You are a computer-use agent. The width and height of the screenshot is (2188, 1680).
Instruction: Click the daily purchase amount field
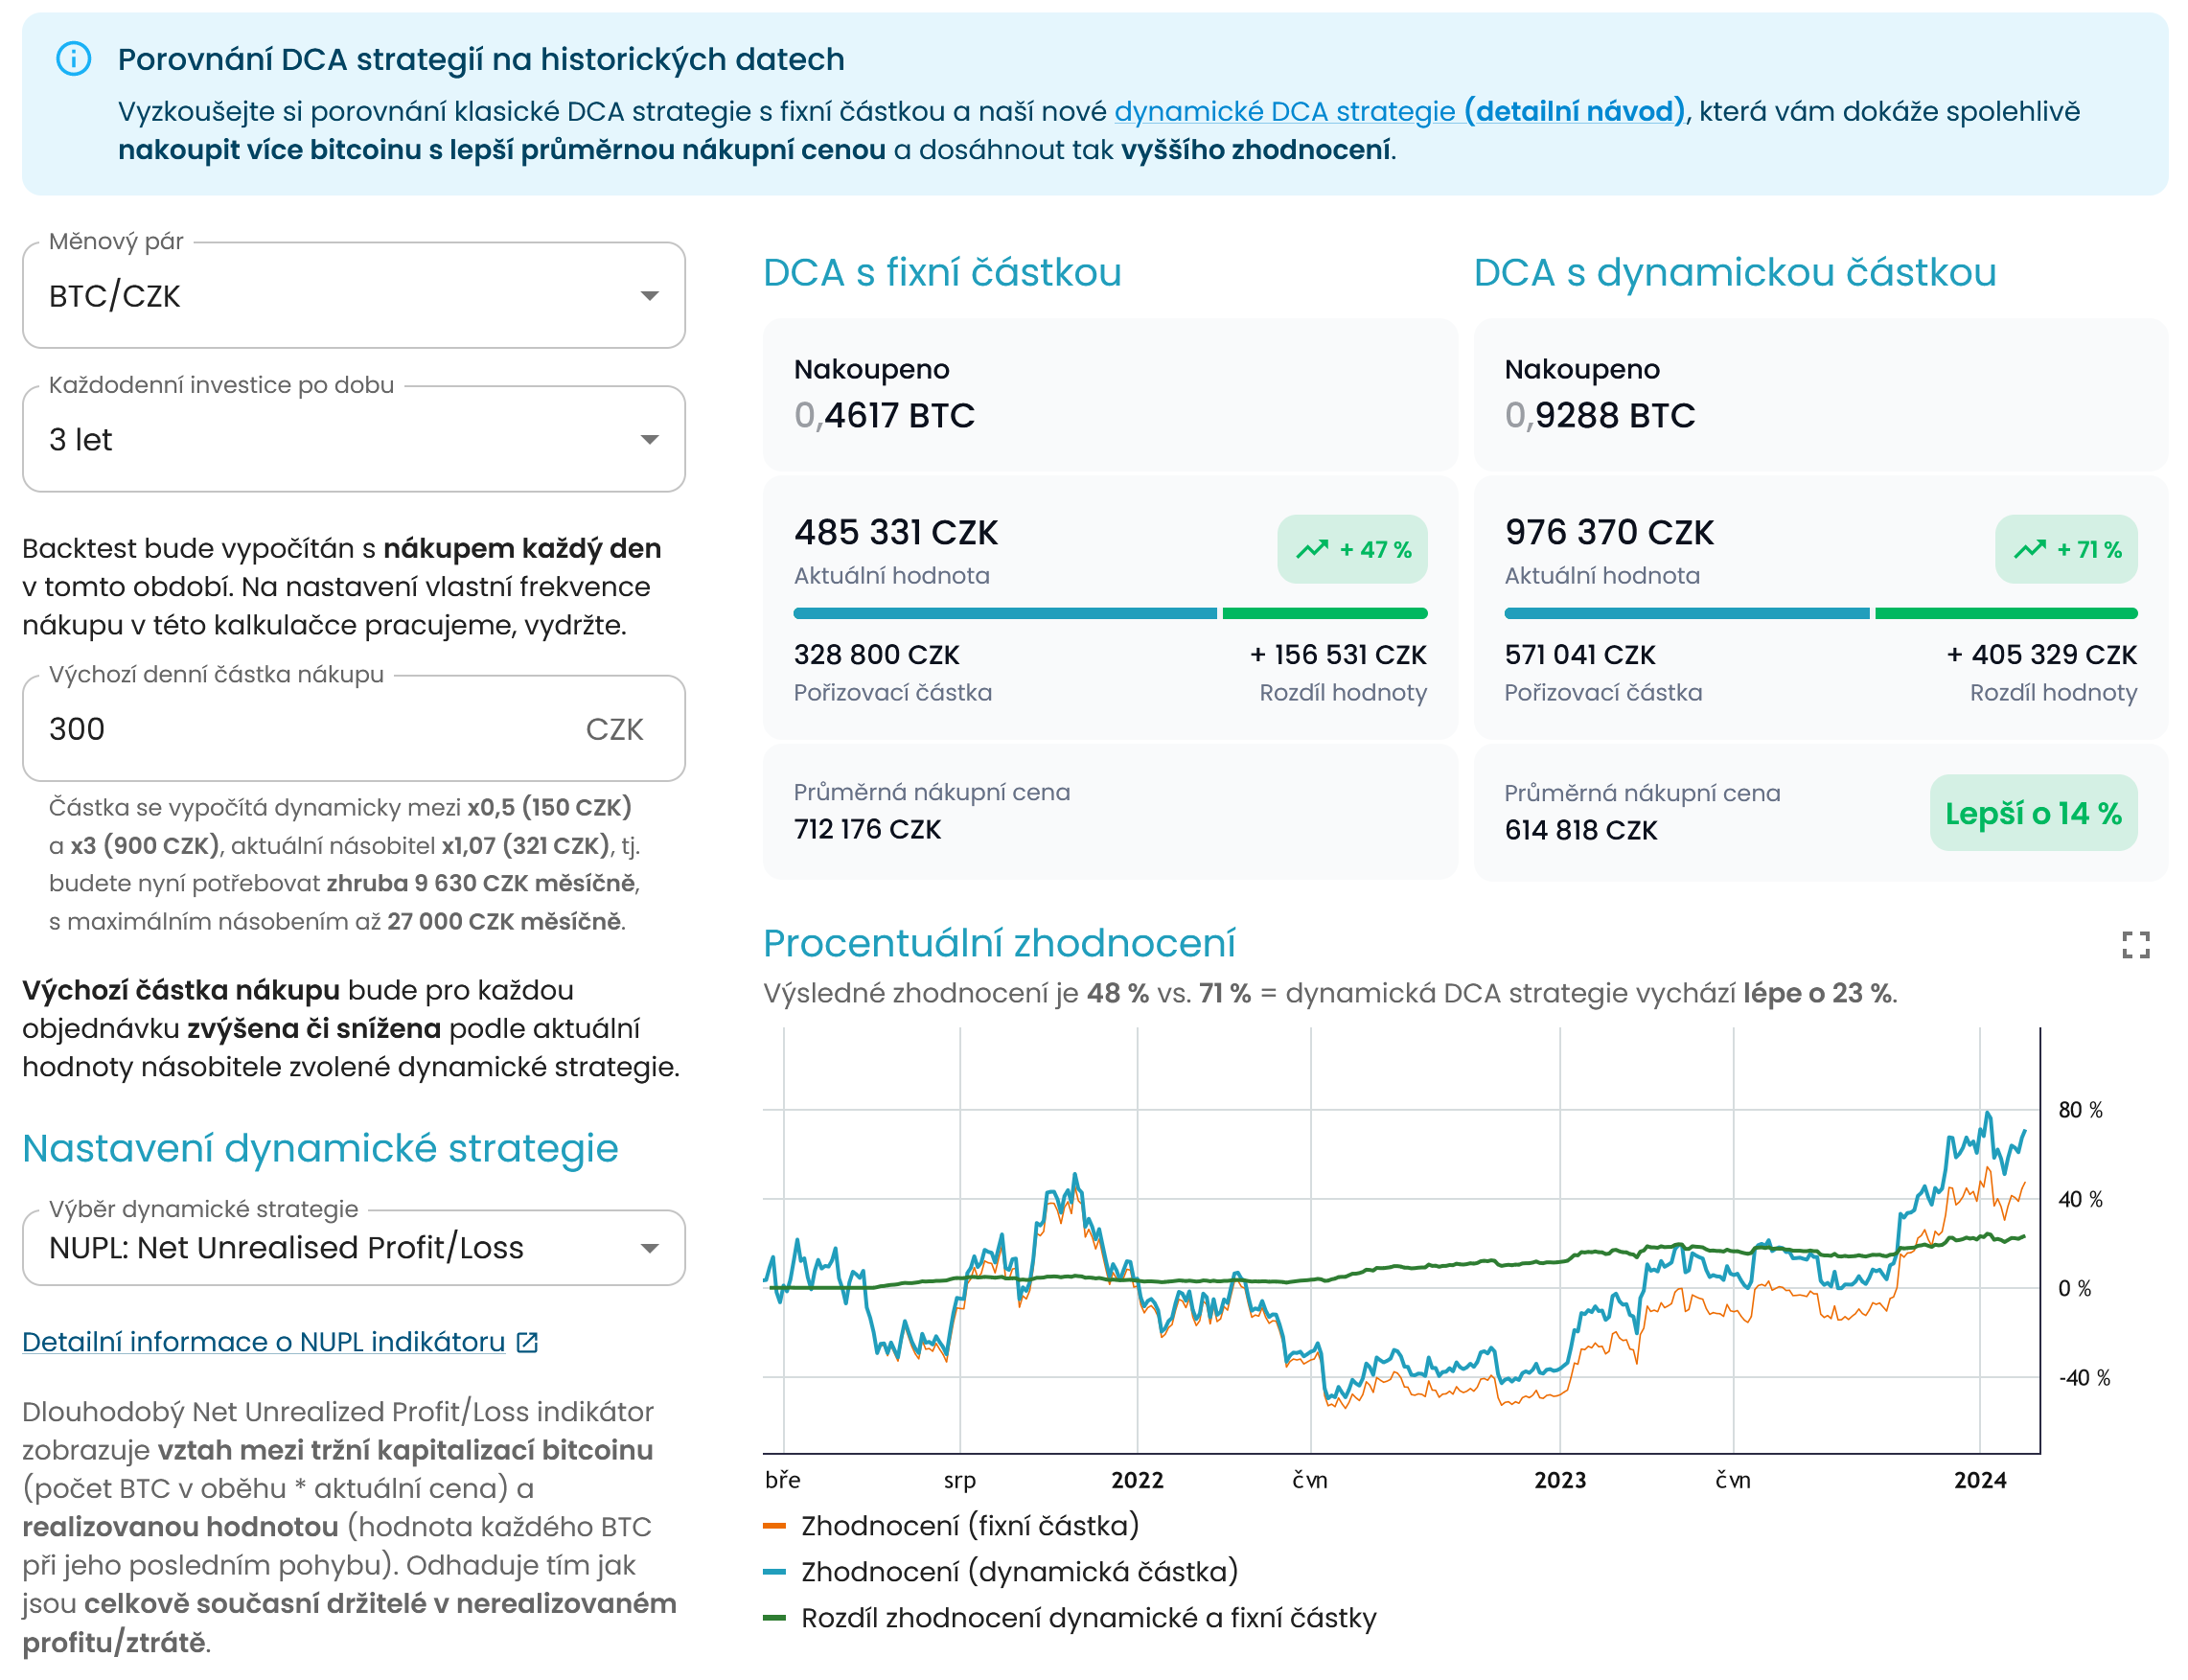coord(354,728)
